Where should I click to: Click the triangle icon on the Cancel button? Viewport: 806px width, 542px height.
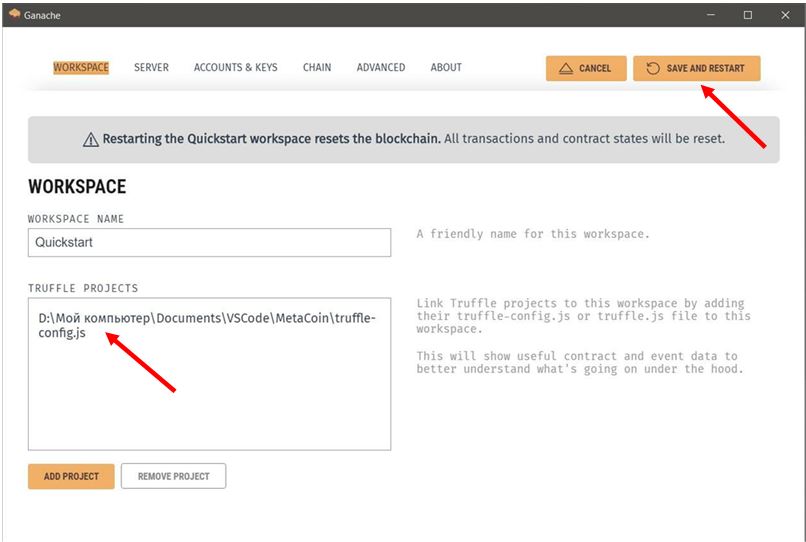pos(566,68)
